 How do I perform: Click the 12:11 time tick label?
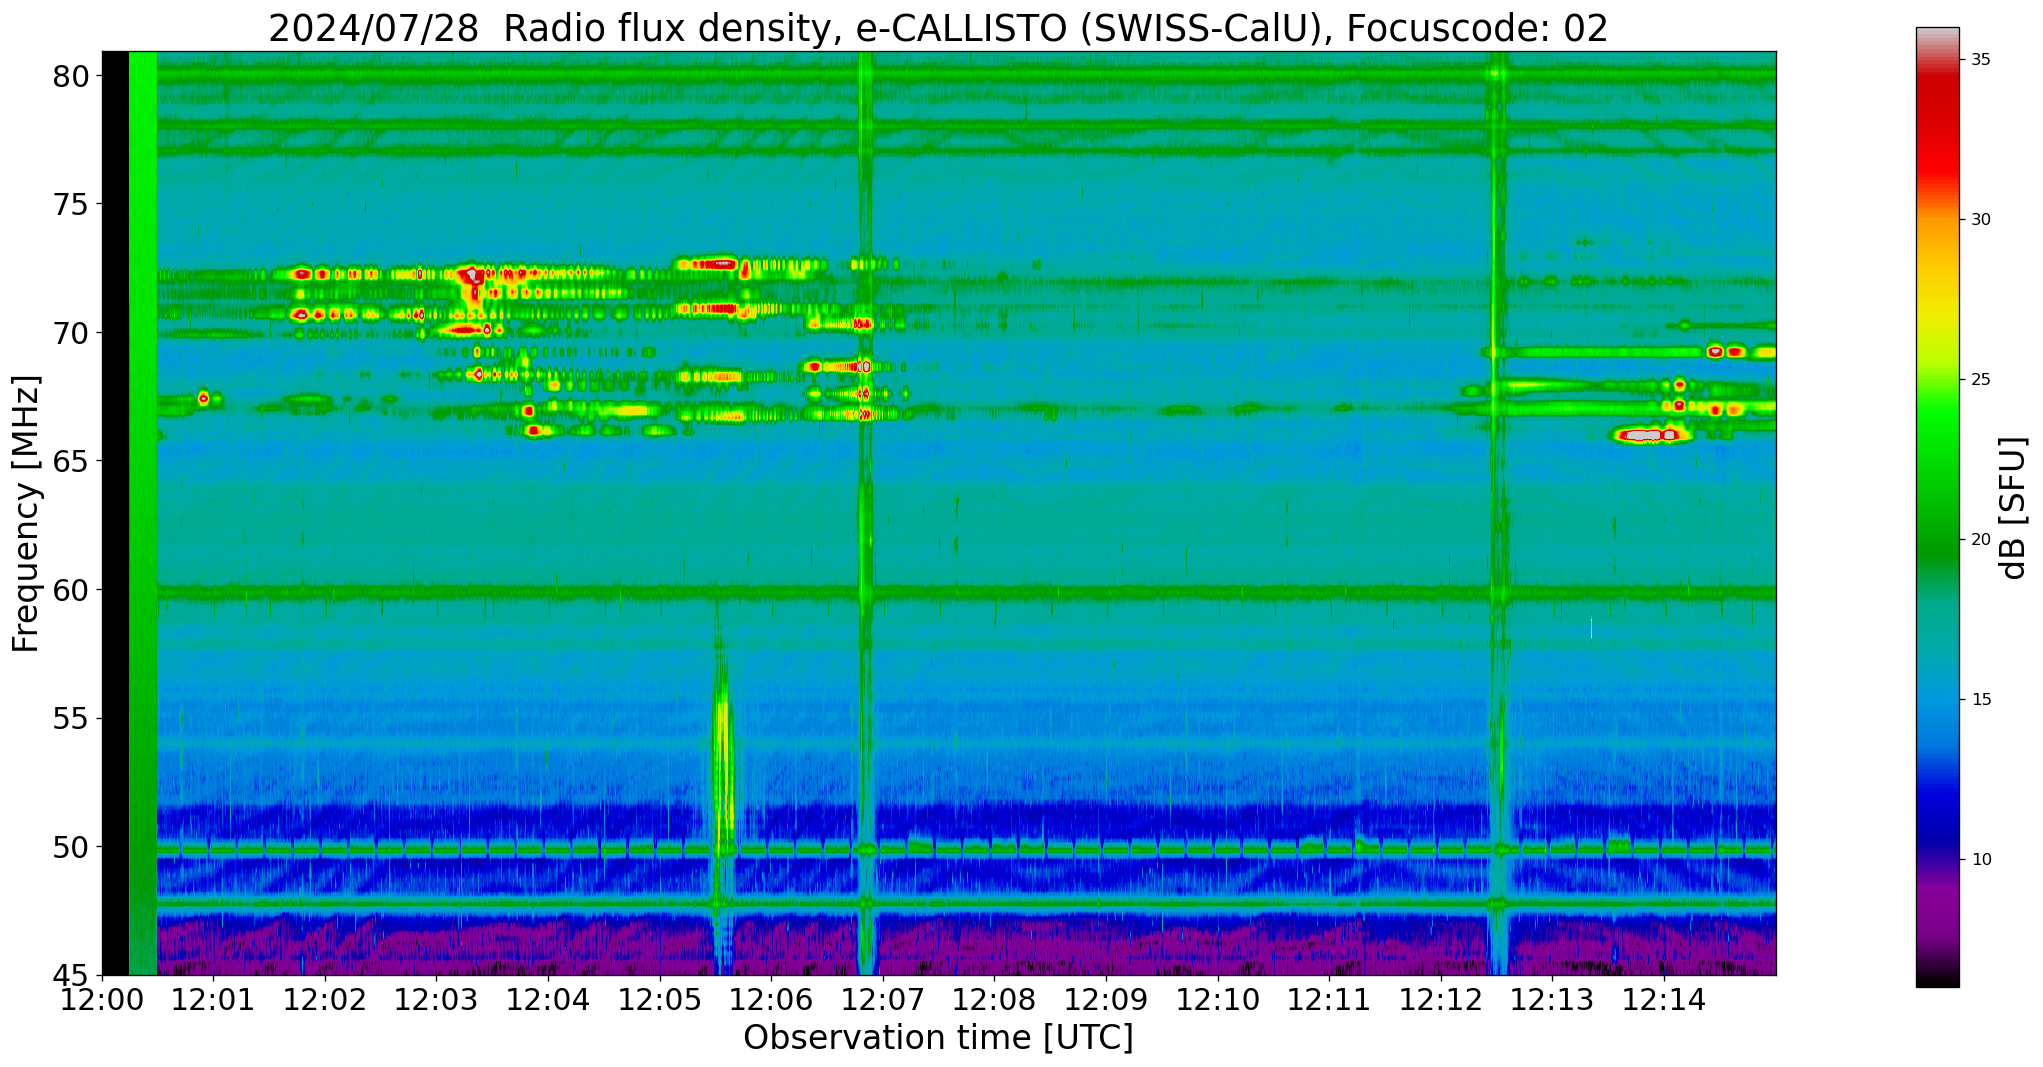coord(1329,1001)
